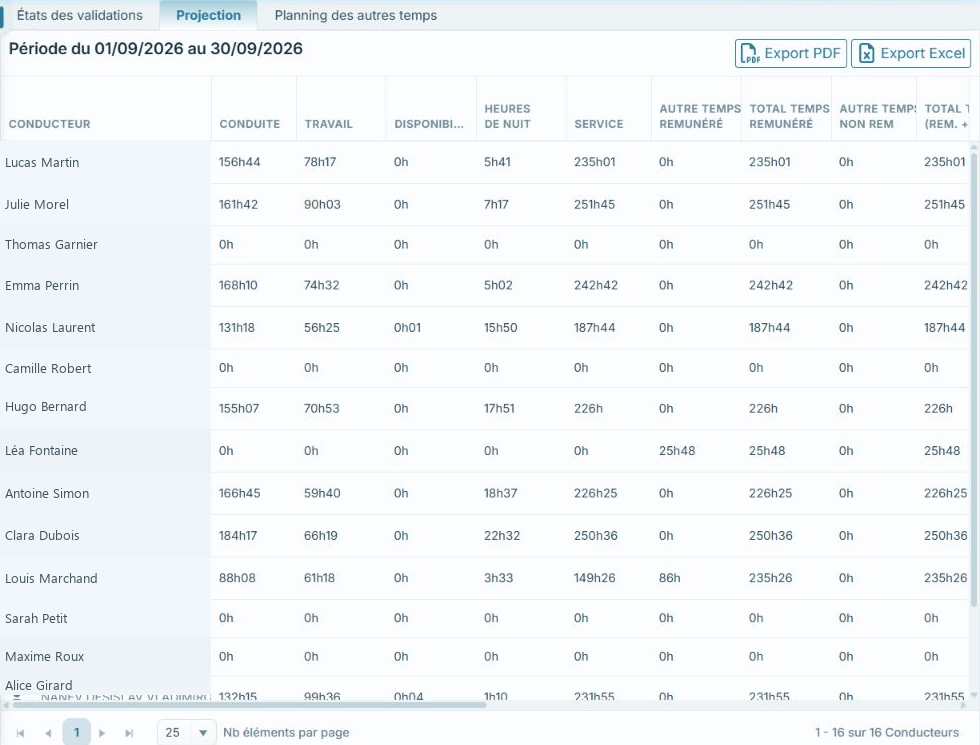Click Emma Perrin's night hours 5h02
This screenshot has height=745, width=980.
tap(498, 285)
